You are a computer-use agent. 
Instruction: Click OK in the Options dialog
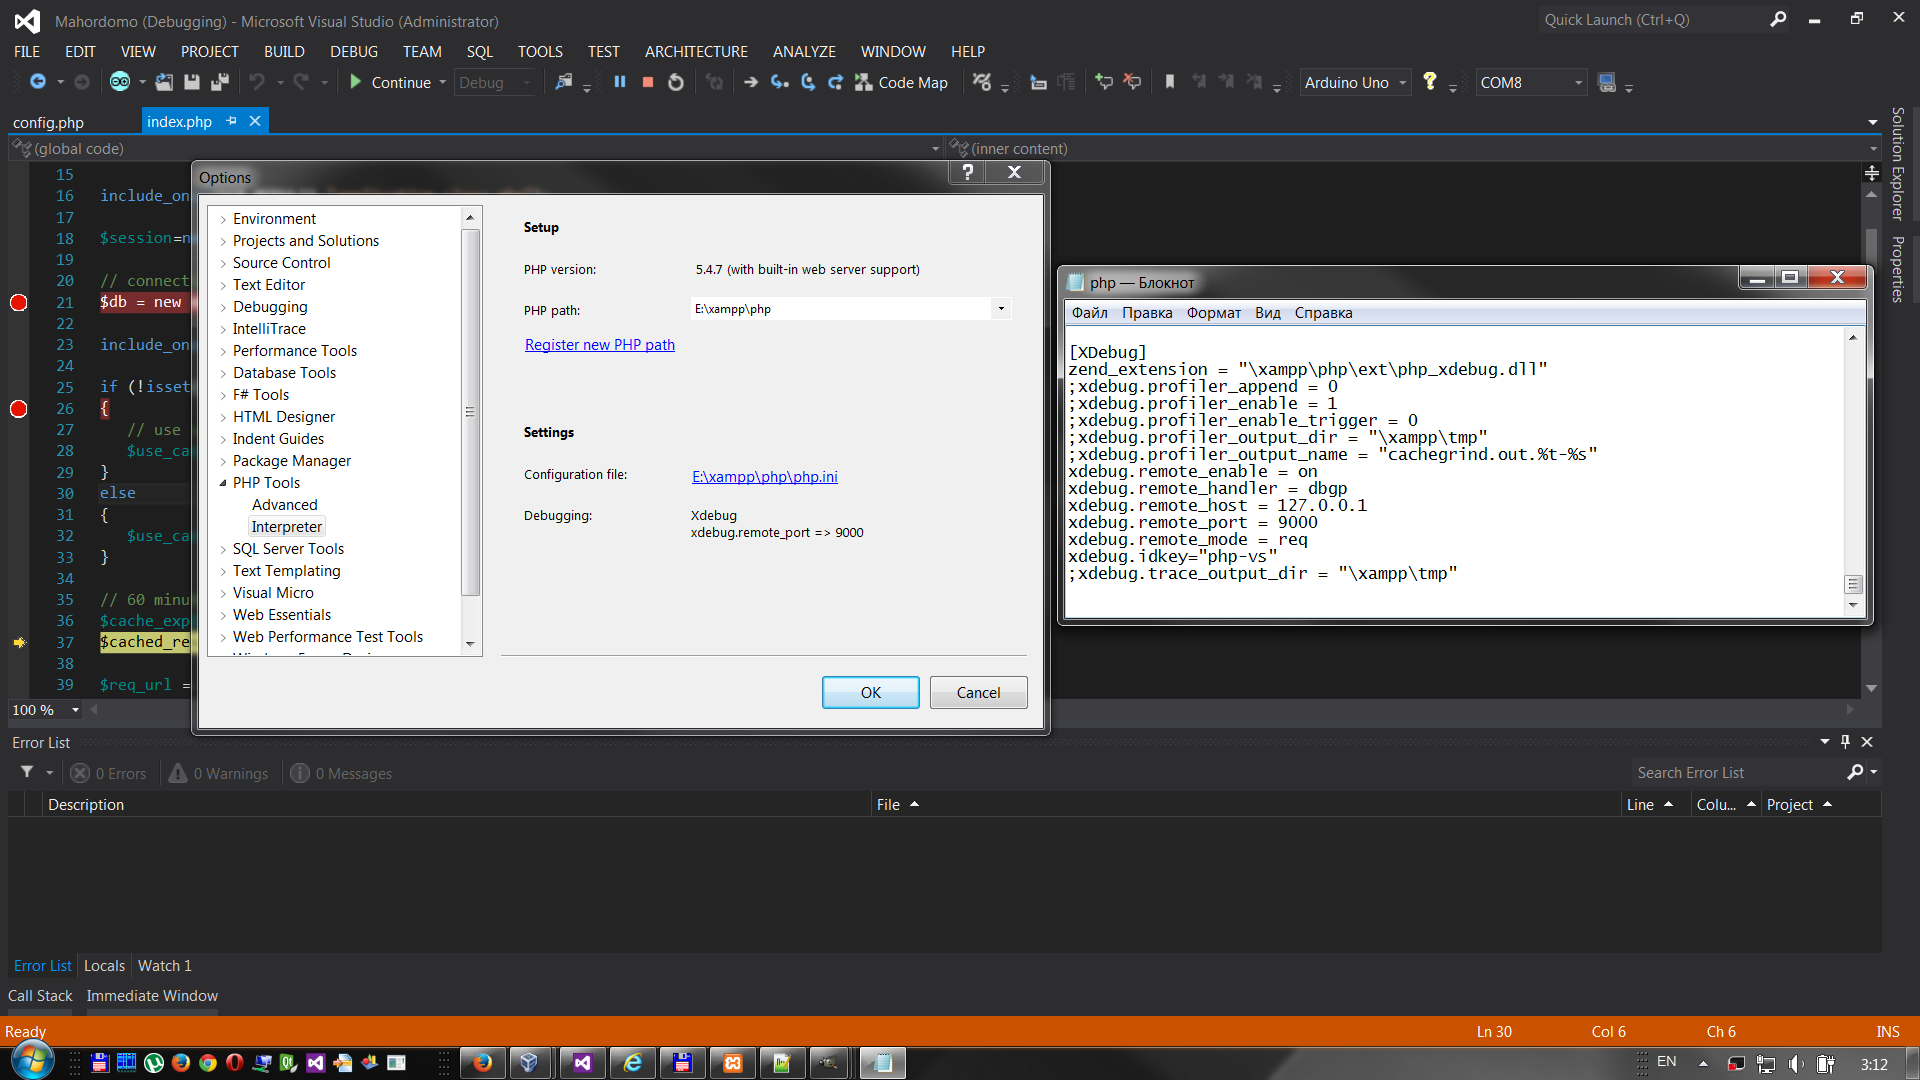[870, 692]
